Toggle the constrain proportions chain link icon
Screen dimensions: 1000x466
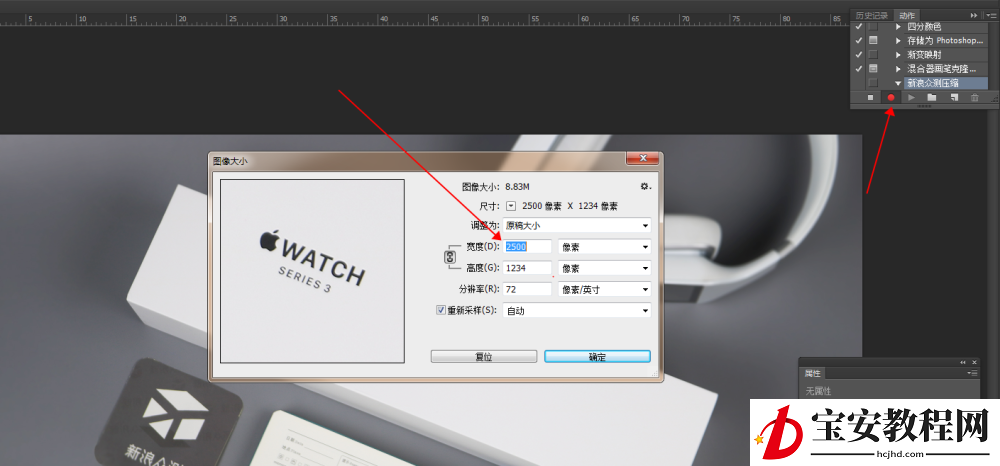450,257
